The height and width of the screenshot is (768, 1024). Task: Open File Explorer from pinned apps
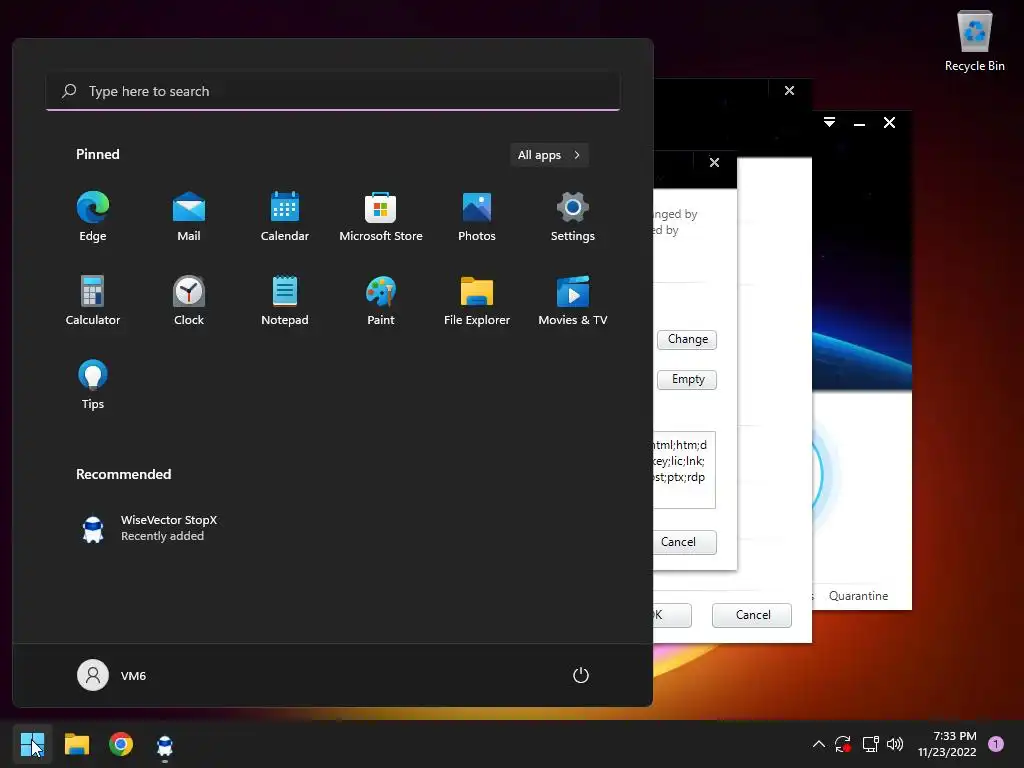[477, 300]
